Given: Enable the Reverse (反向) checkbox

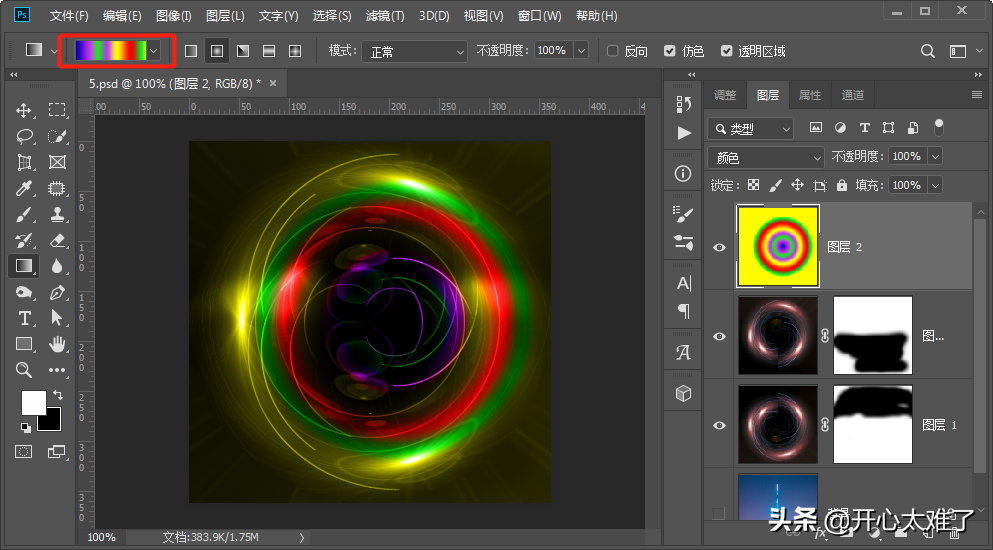Looking at the screenshot, I should (612, 51).
